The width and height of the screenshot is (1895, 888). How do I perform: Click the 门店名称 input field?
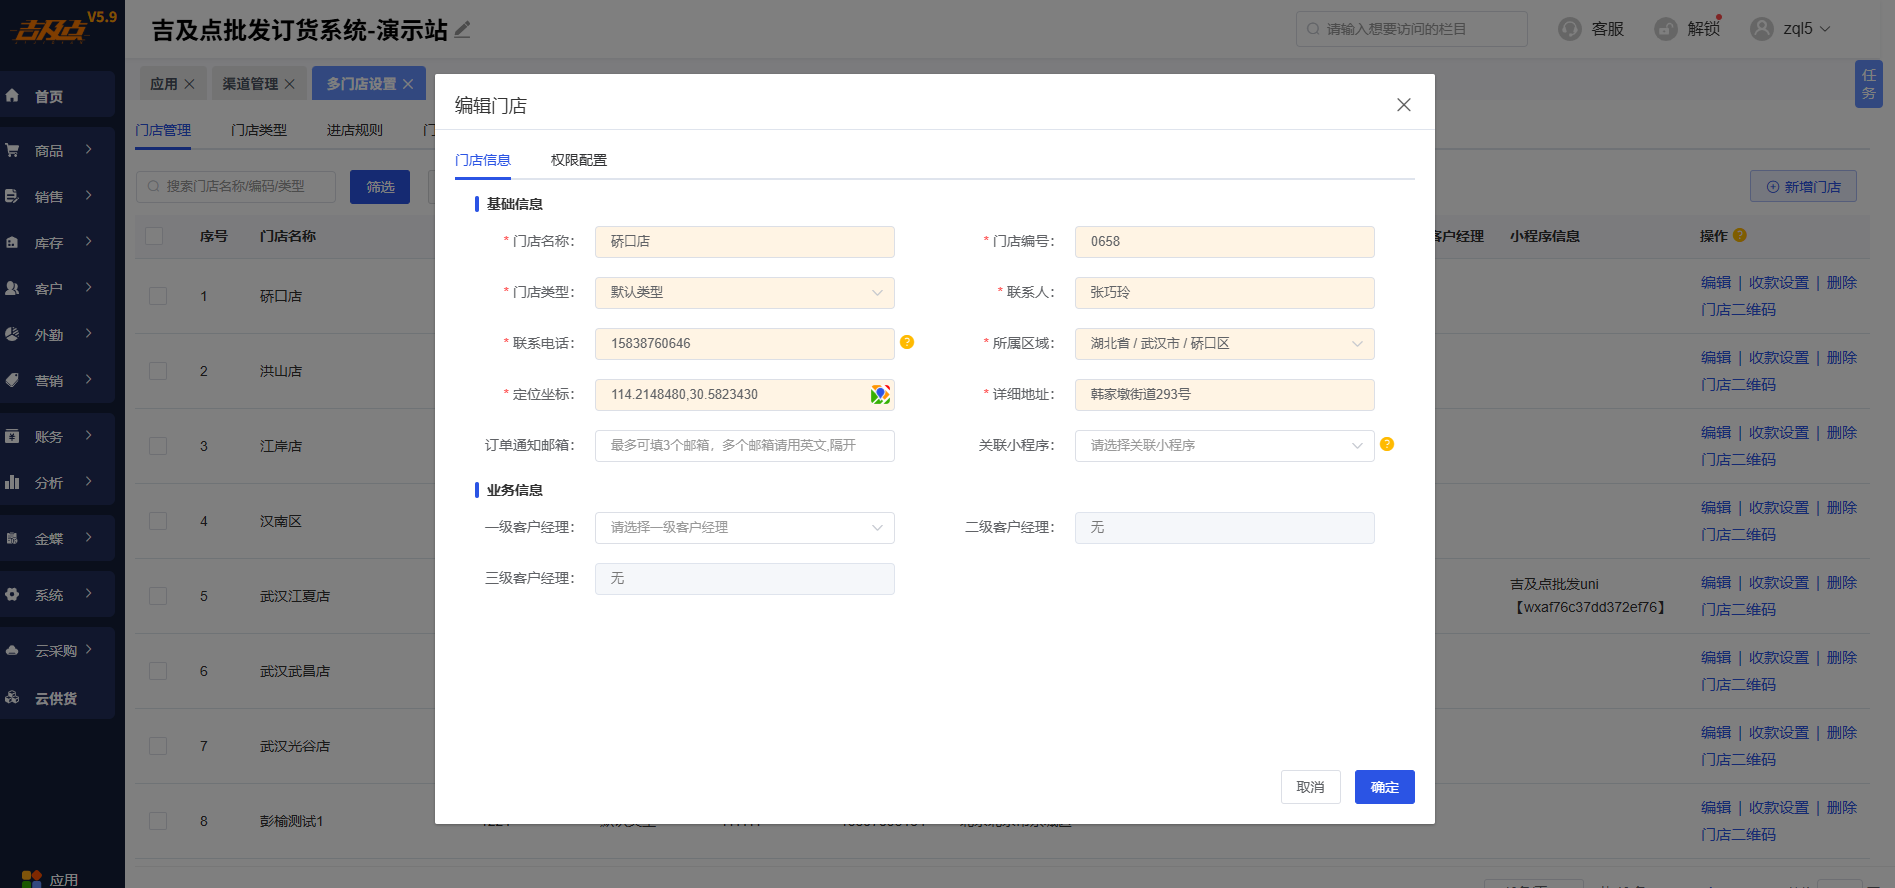pyautogui.click(x=745, y=242)
